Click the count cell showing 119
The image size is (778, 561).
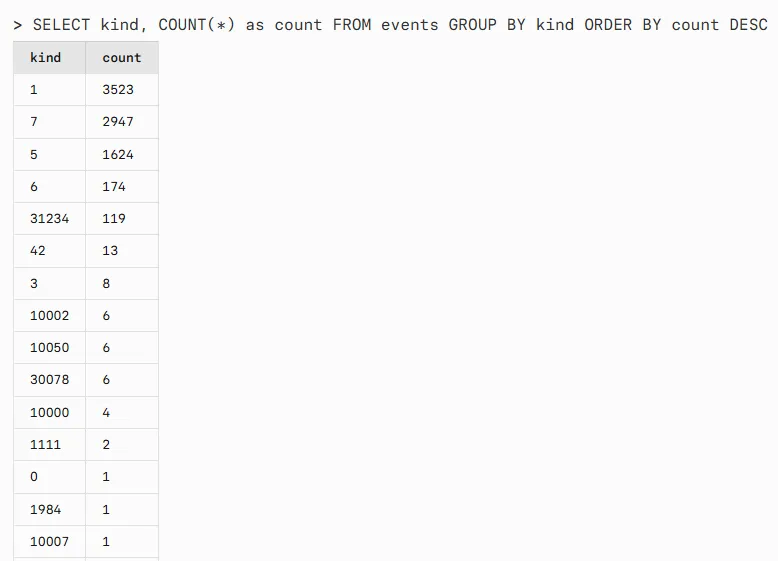click(x=122, y=219)
